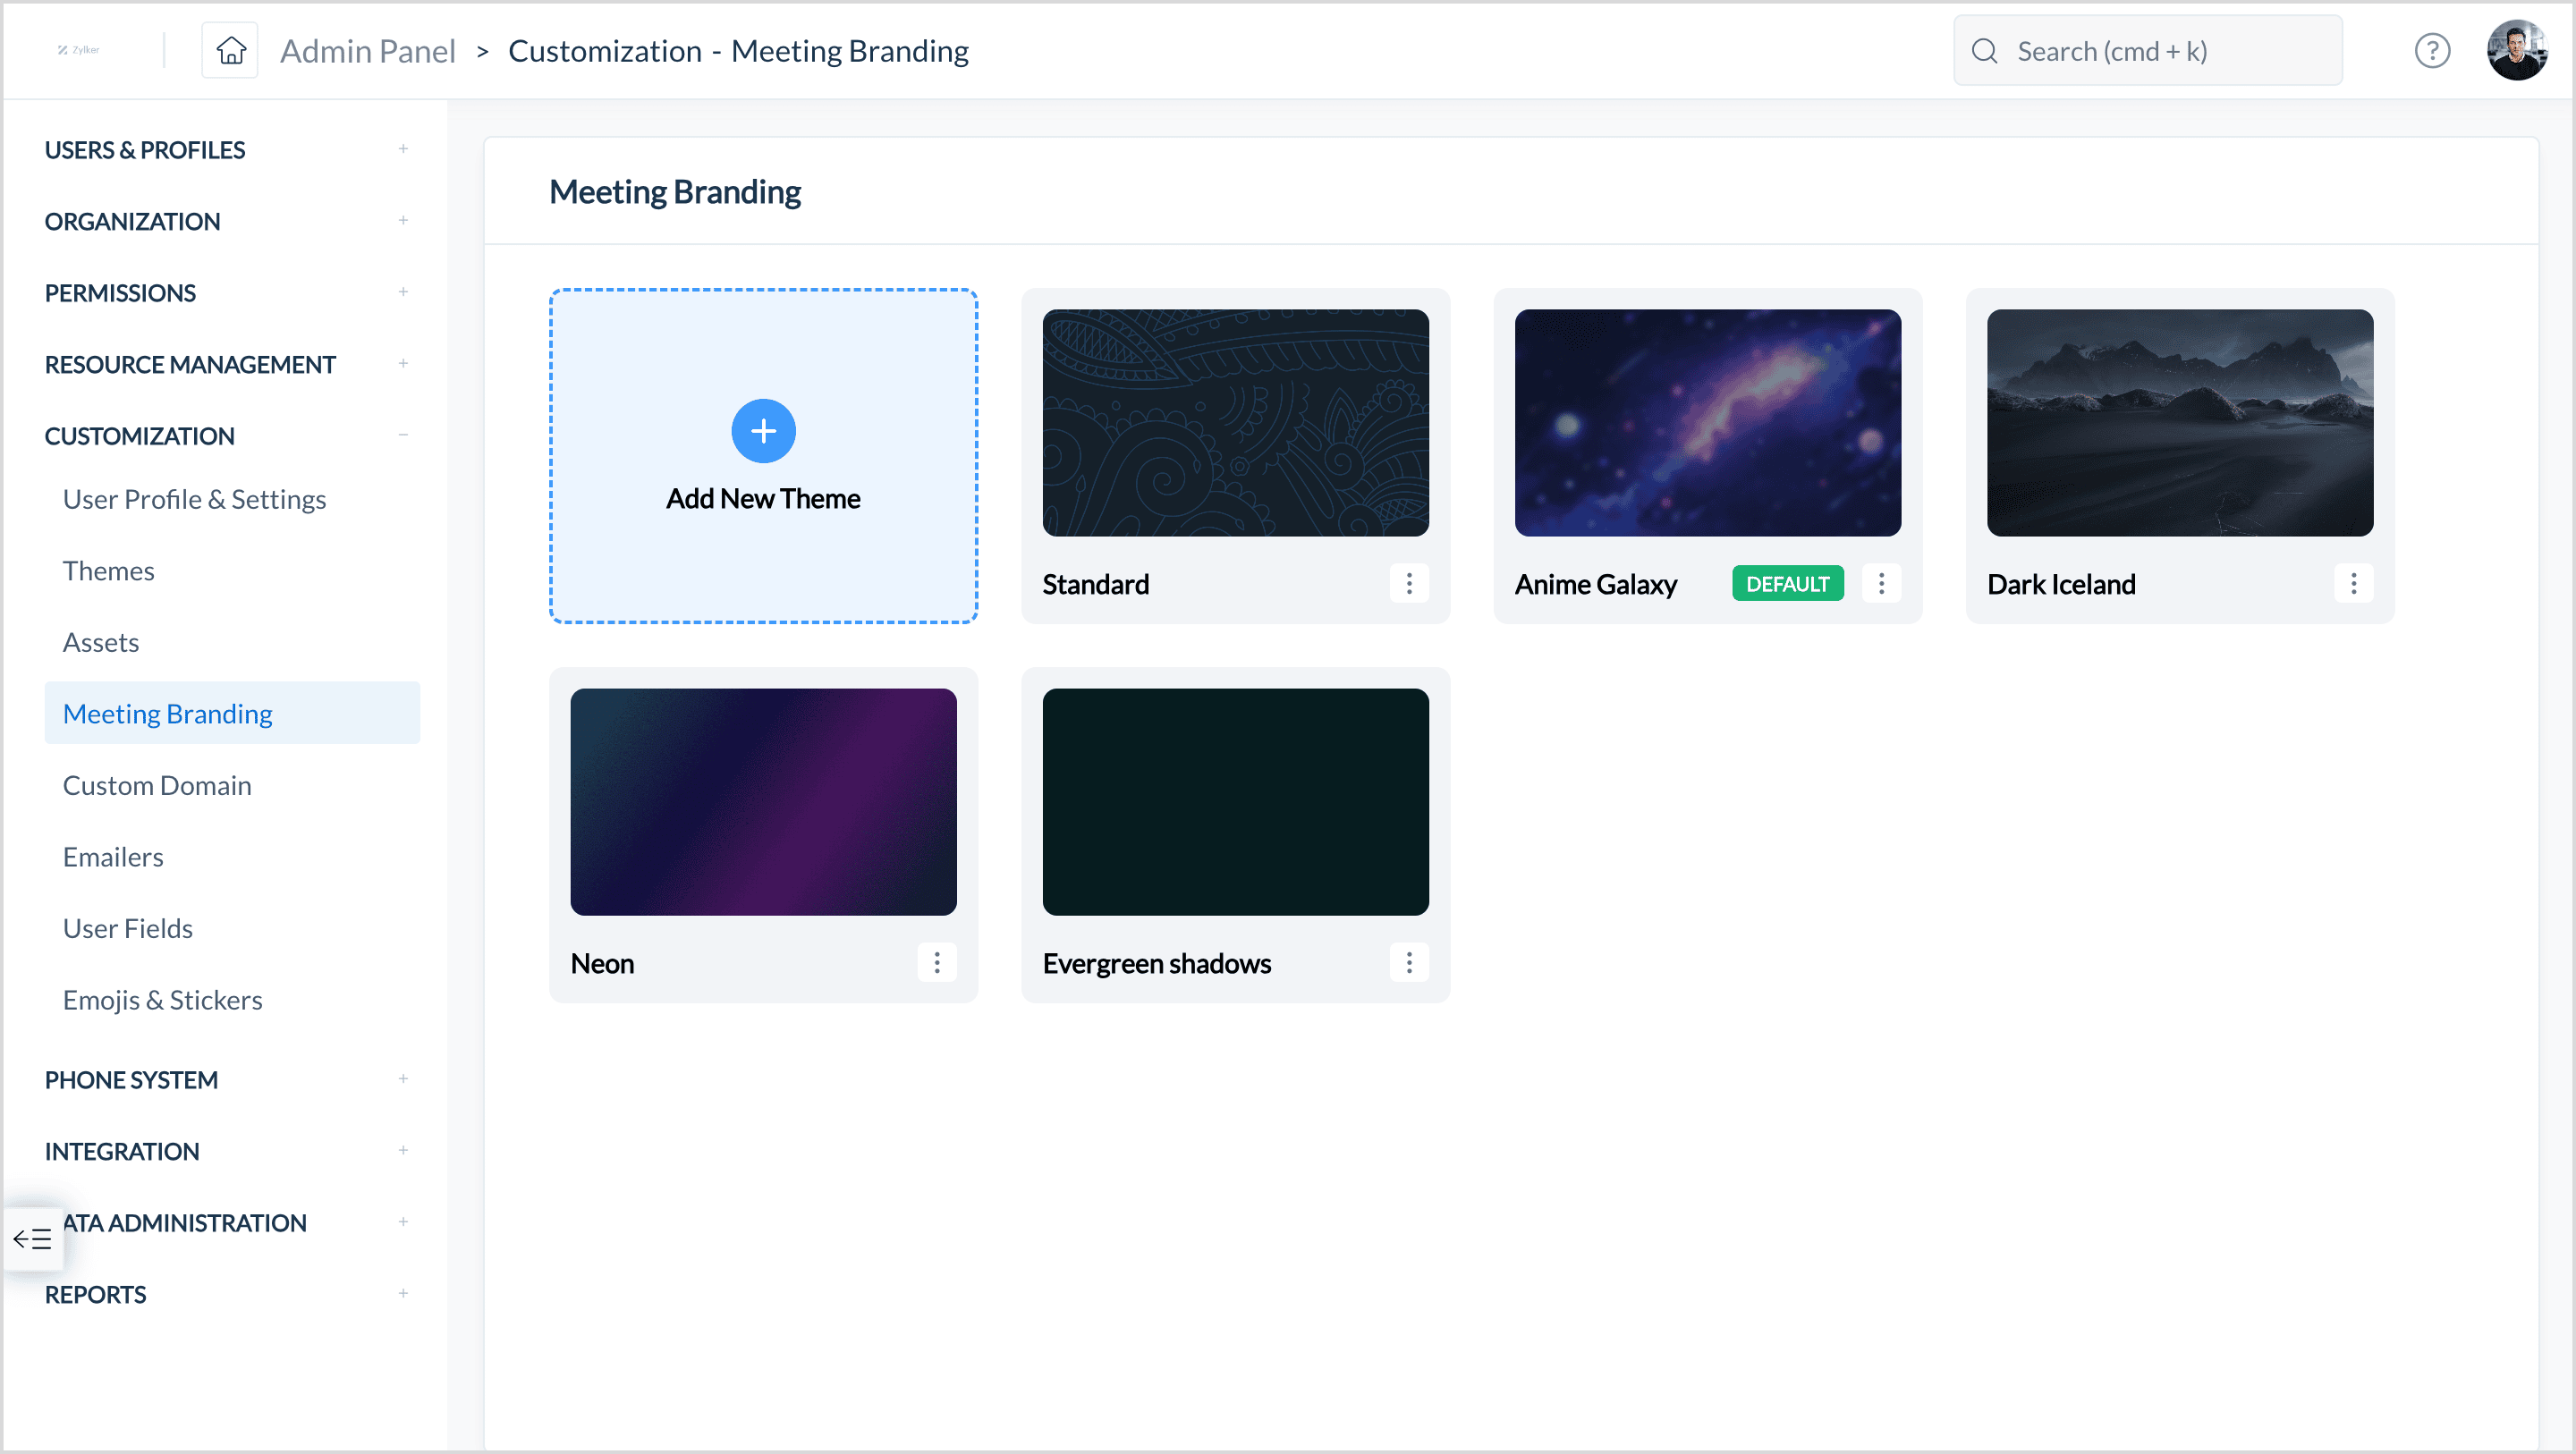Open Evergreen shadows theme options menu
The image size is (2576, 1454).
pyautogui.click(x=1408, y=962)
